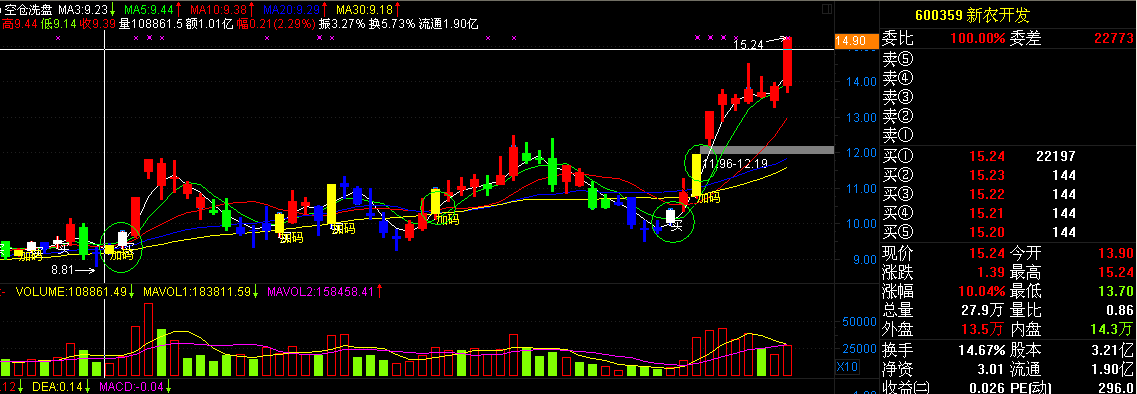Screen dimensions: 1137x394
Task: Click the X10 volume scale label
Action: (848, 367)
